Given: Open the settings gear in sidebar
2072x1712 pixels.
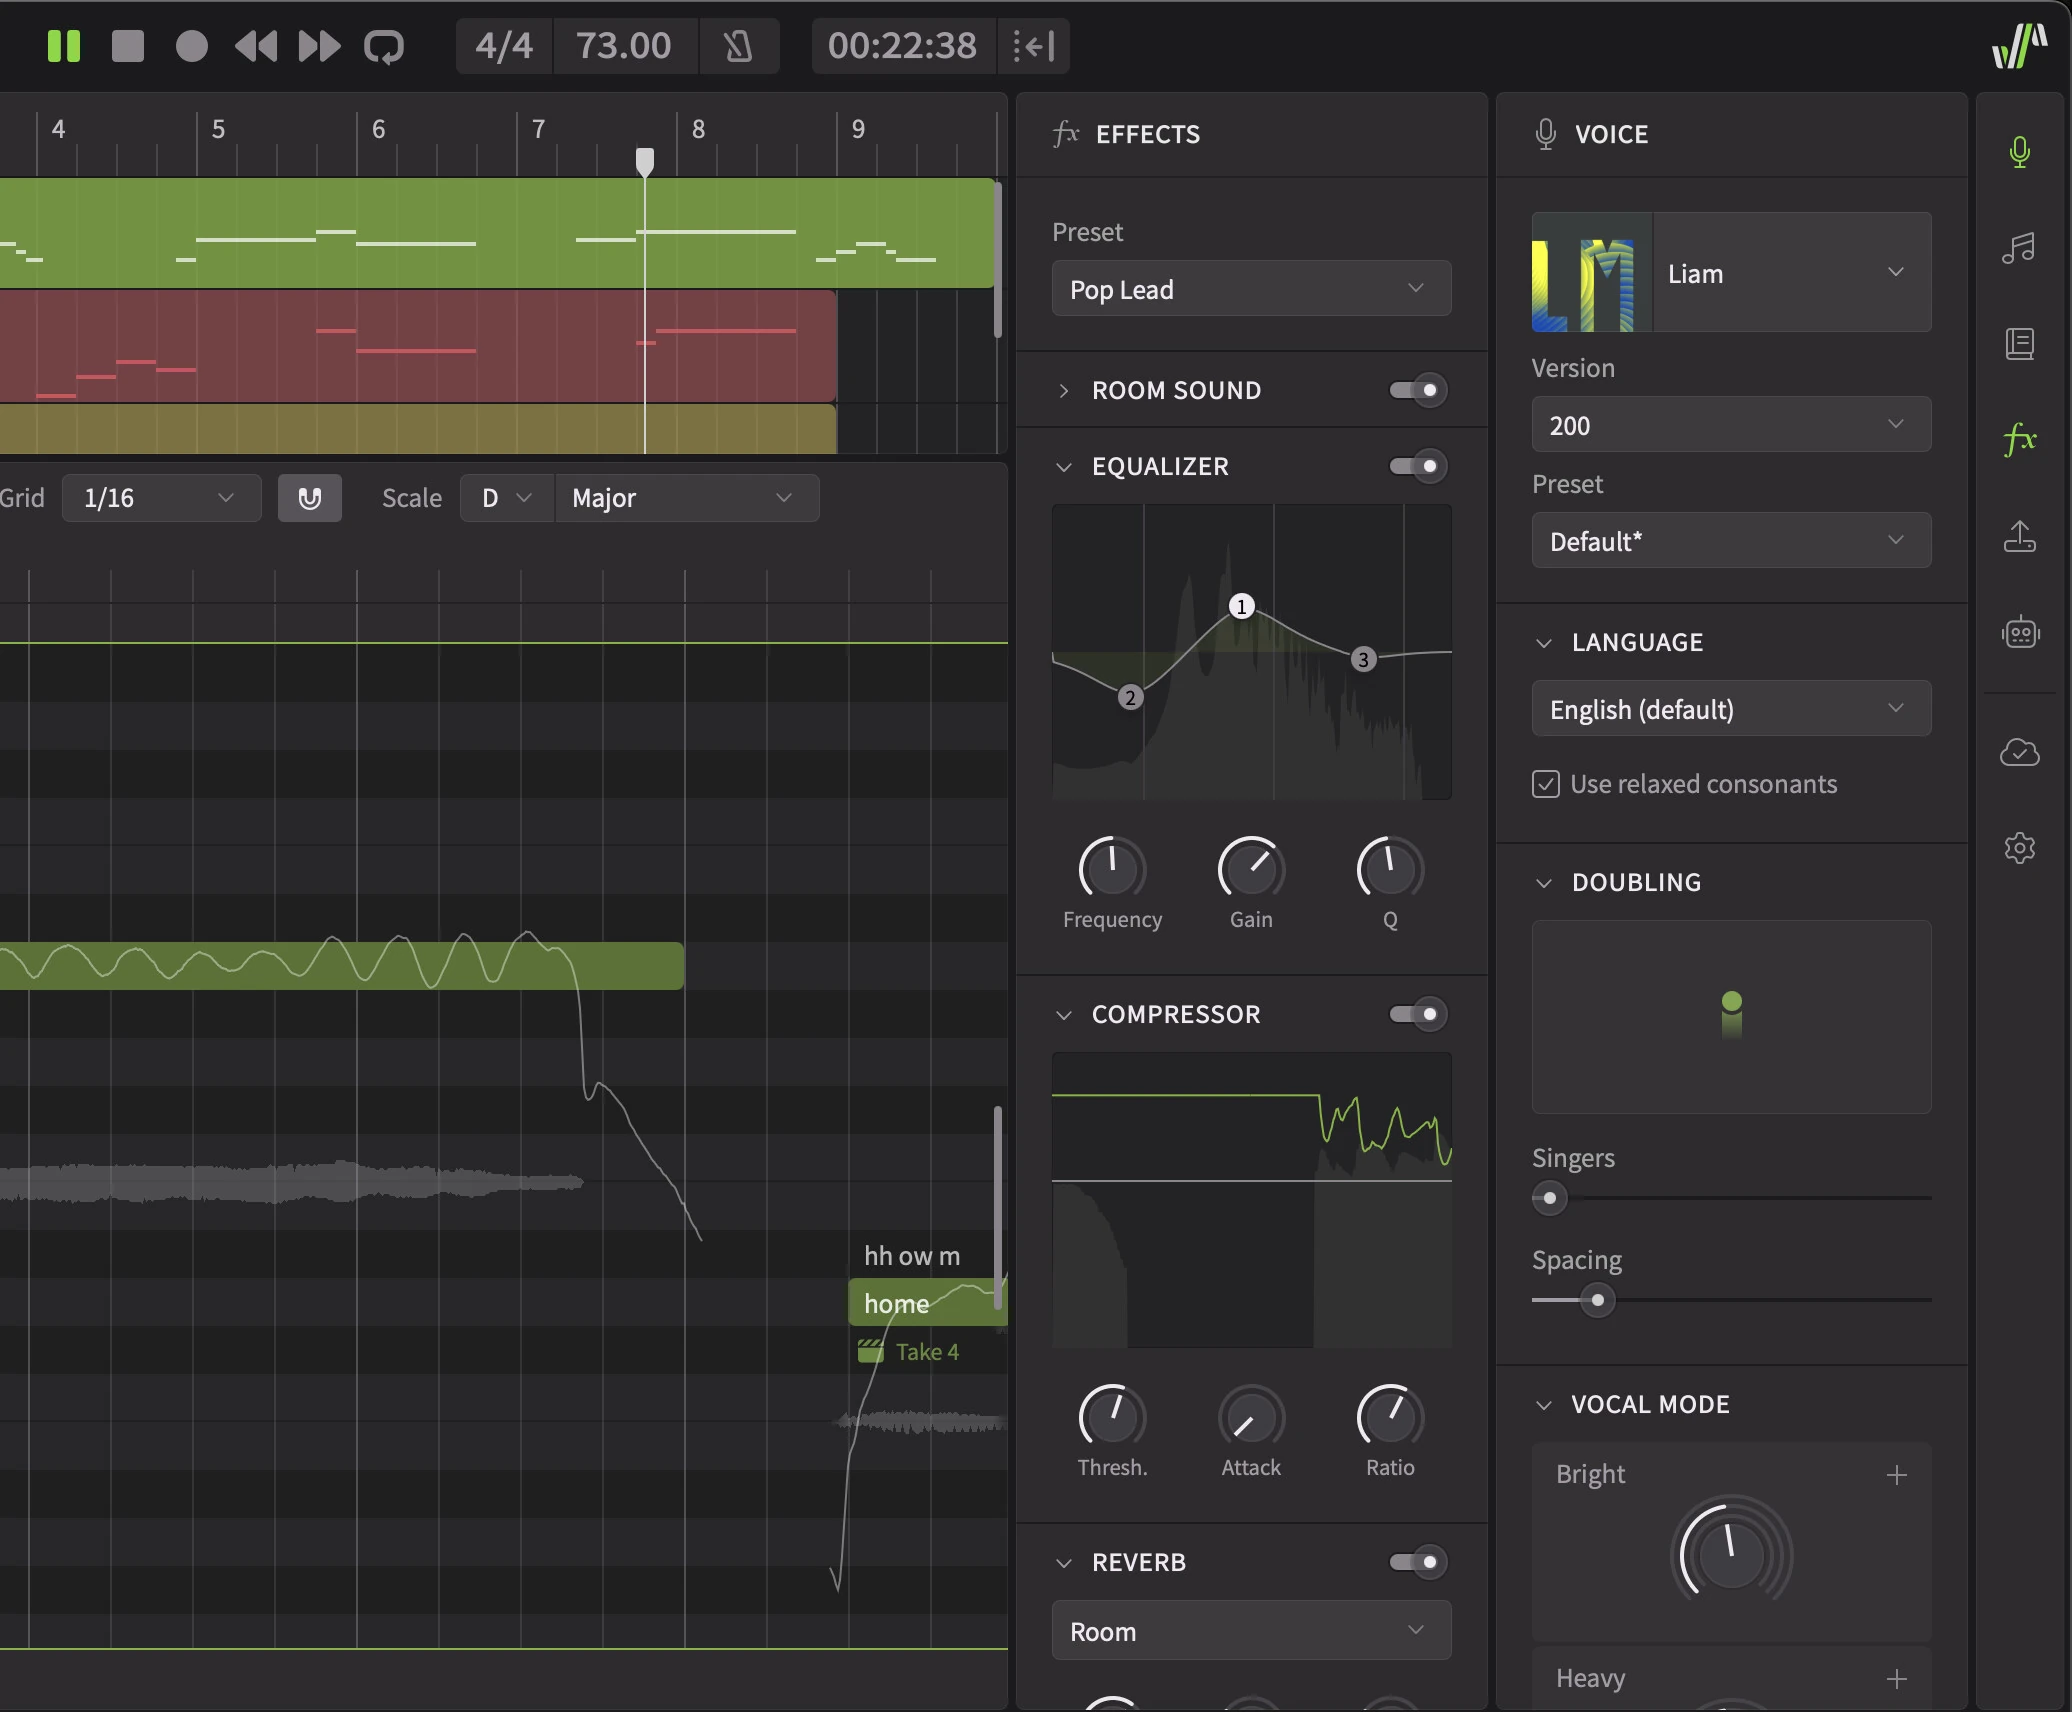Looking at the screenshot, I should 2019,848.
